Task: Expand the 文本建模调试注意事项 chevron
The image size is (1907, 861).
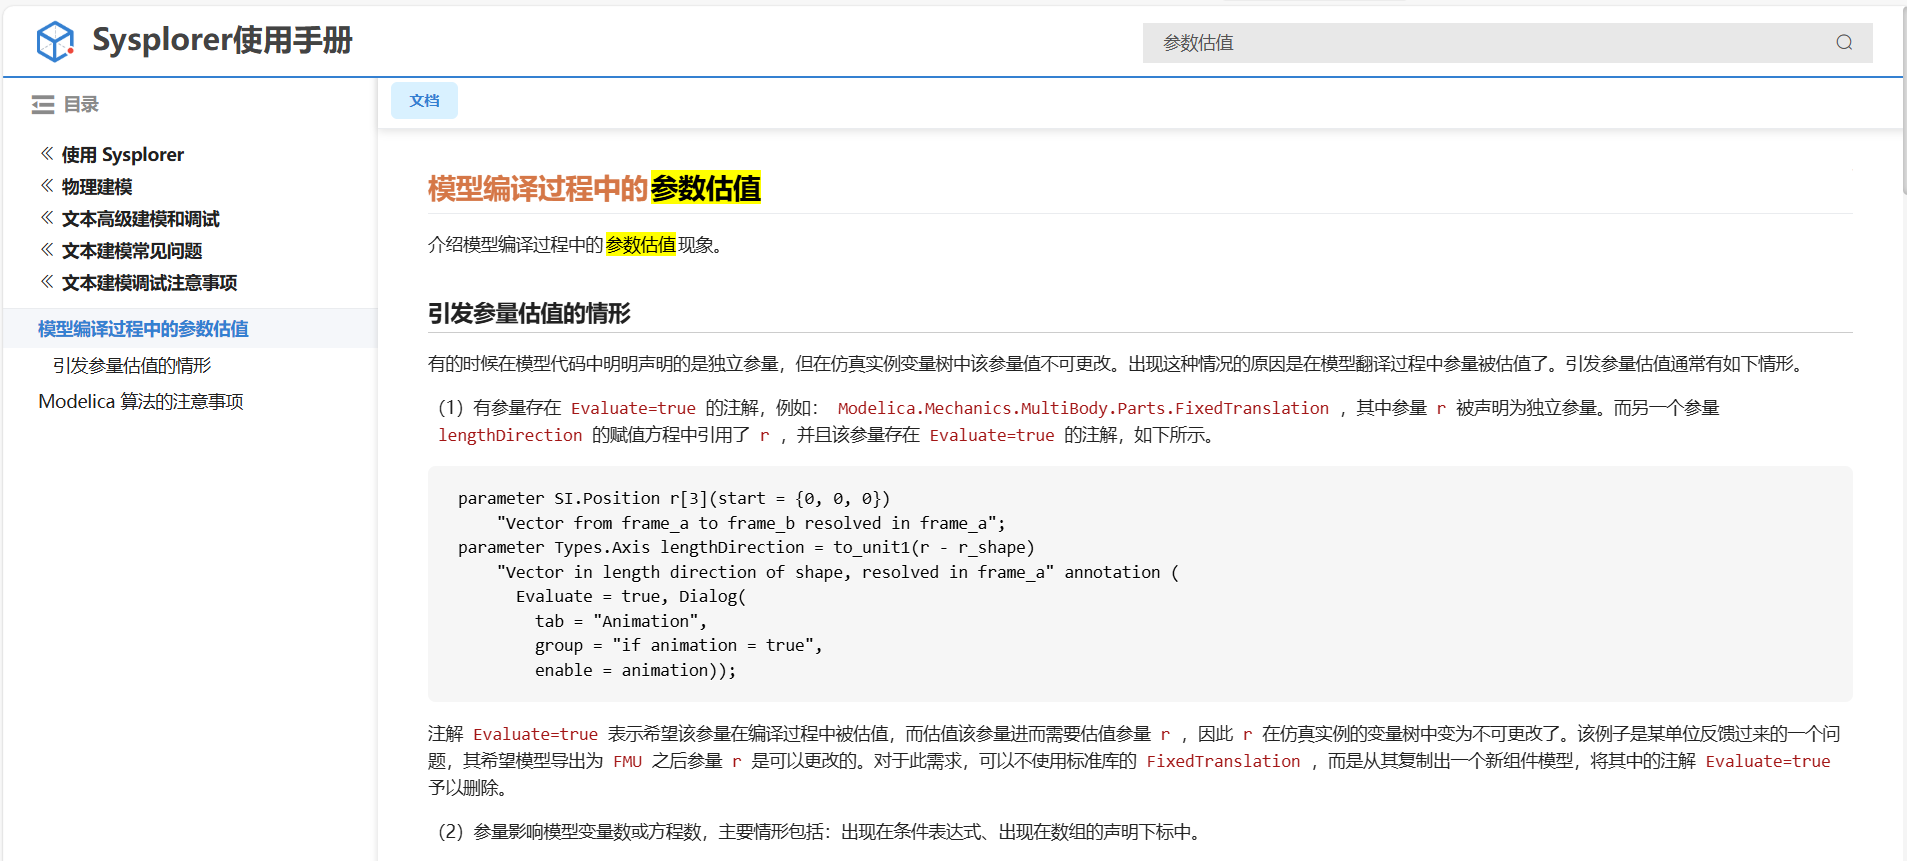Action: click(x=47, y=282)
